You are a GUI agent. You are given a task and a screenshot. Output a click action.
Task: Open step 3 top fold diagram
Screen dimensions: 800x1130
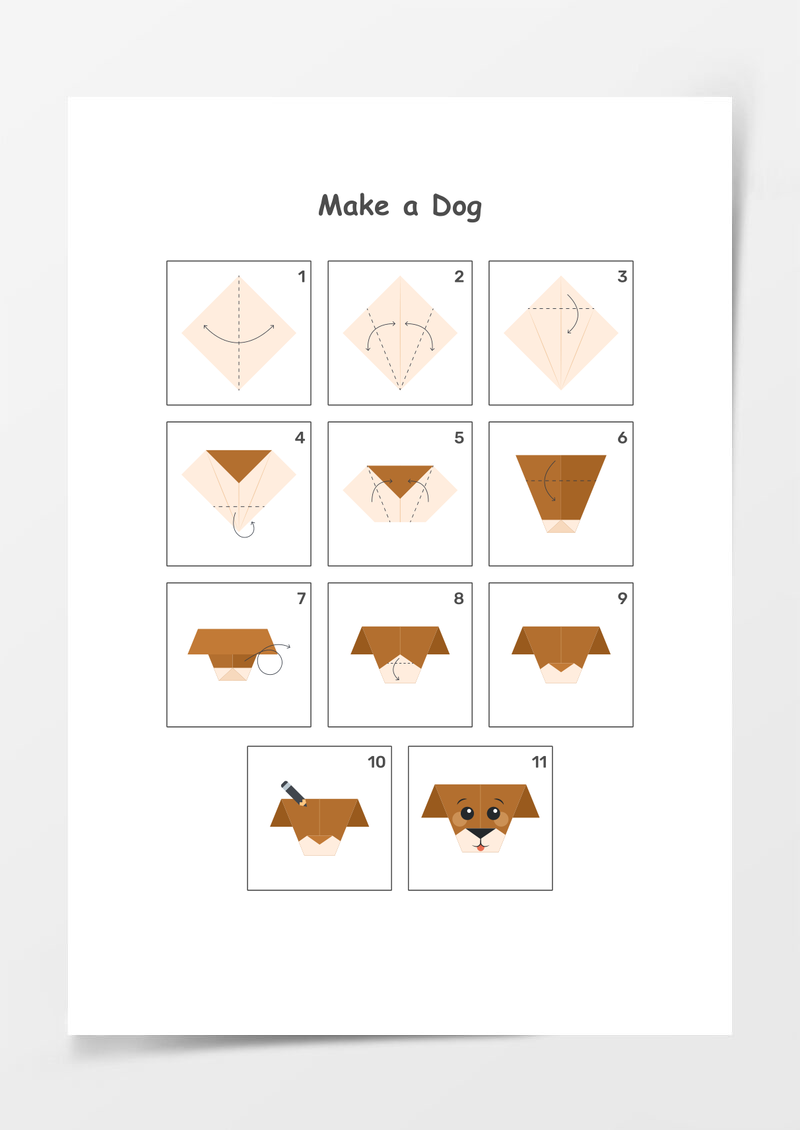click(561, 333)
